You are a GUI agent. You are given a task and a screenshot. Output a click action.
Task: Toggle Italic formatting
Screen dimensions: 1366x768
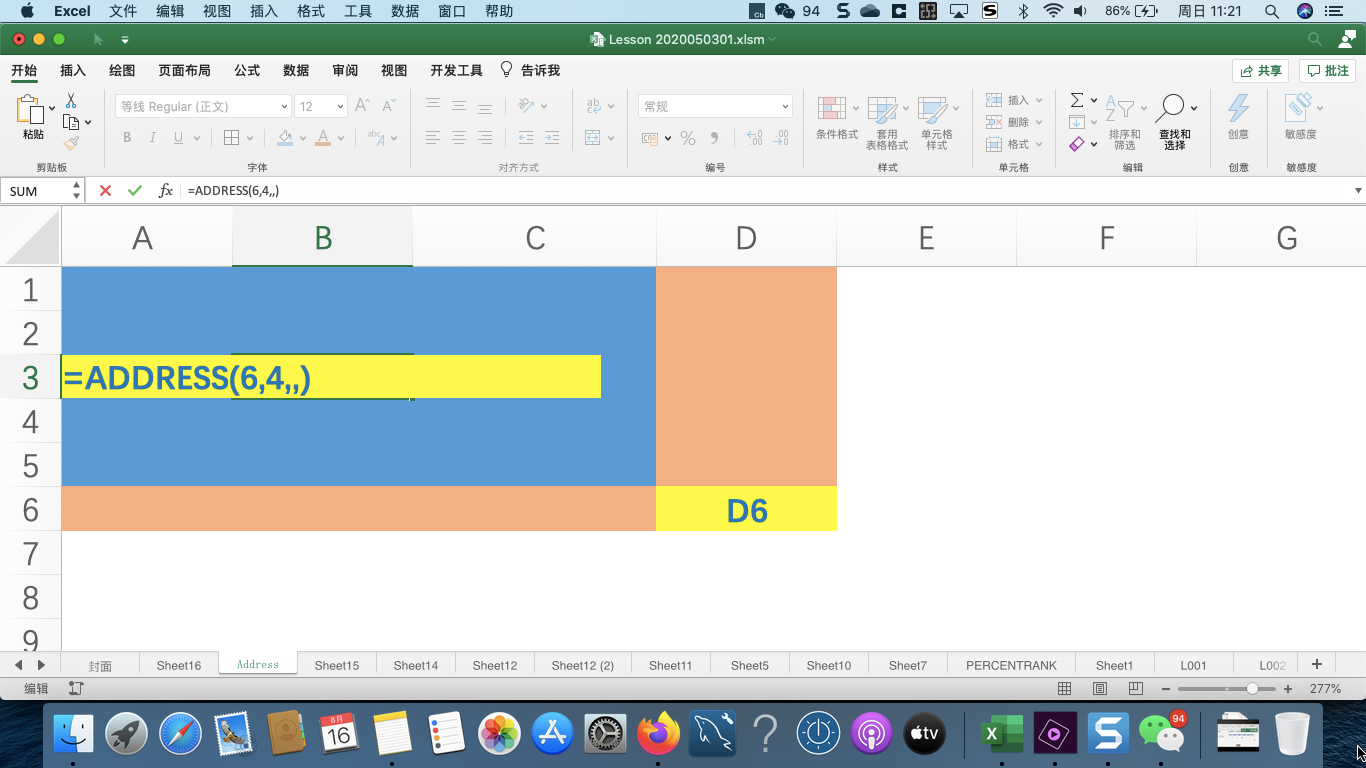[x=153, y=138]
